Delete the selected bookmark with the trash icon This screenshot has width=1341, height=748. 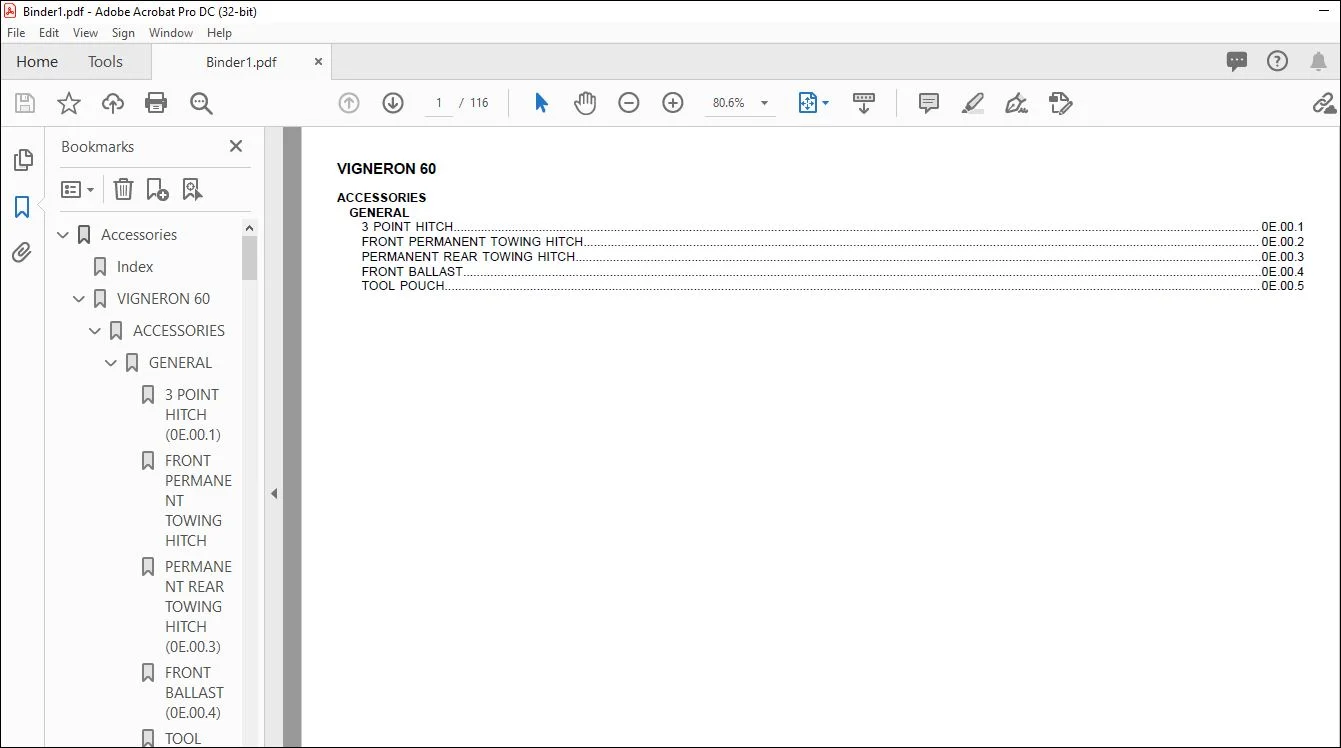pos(123,189)
